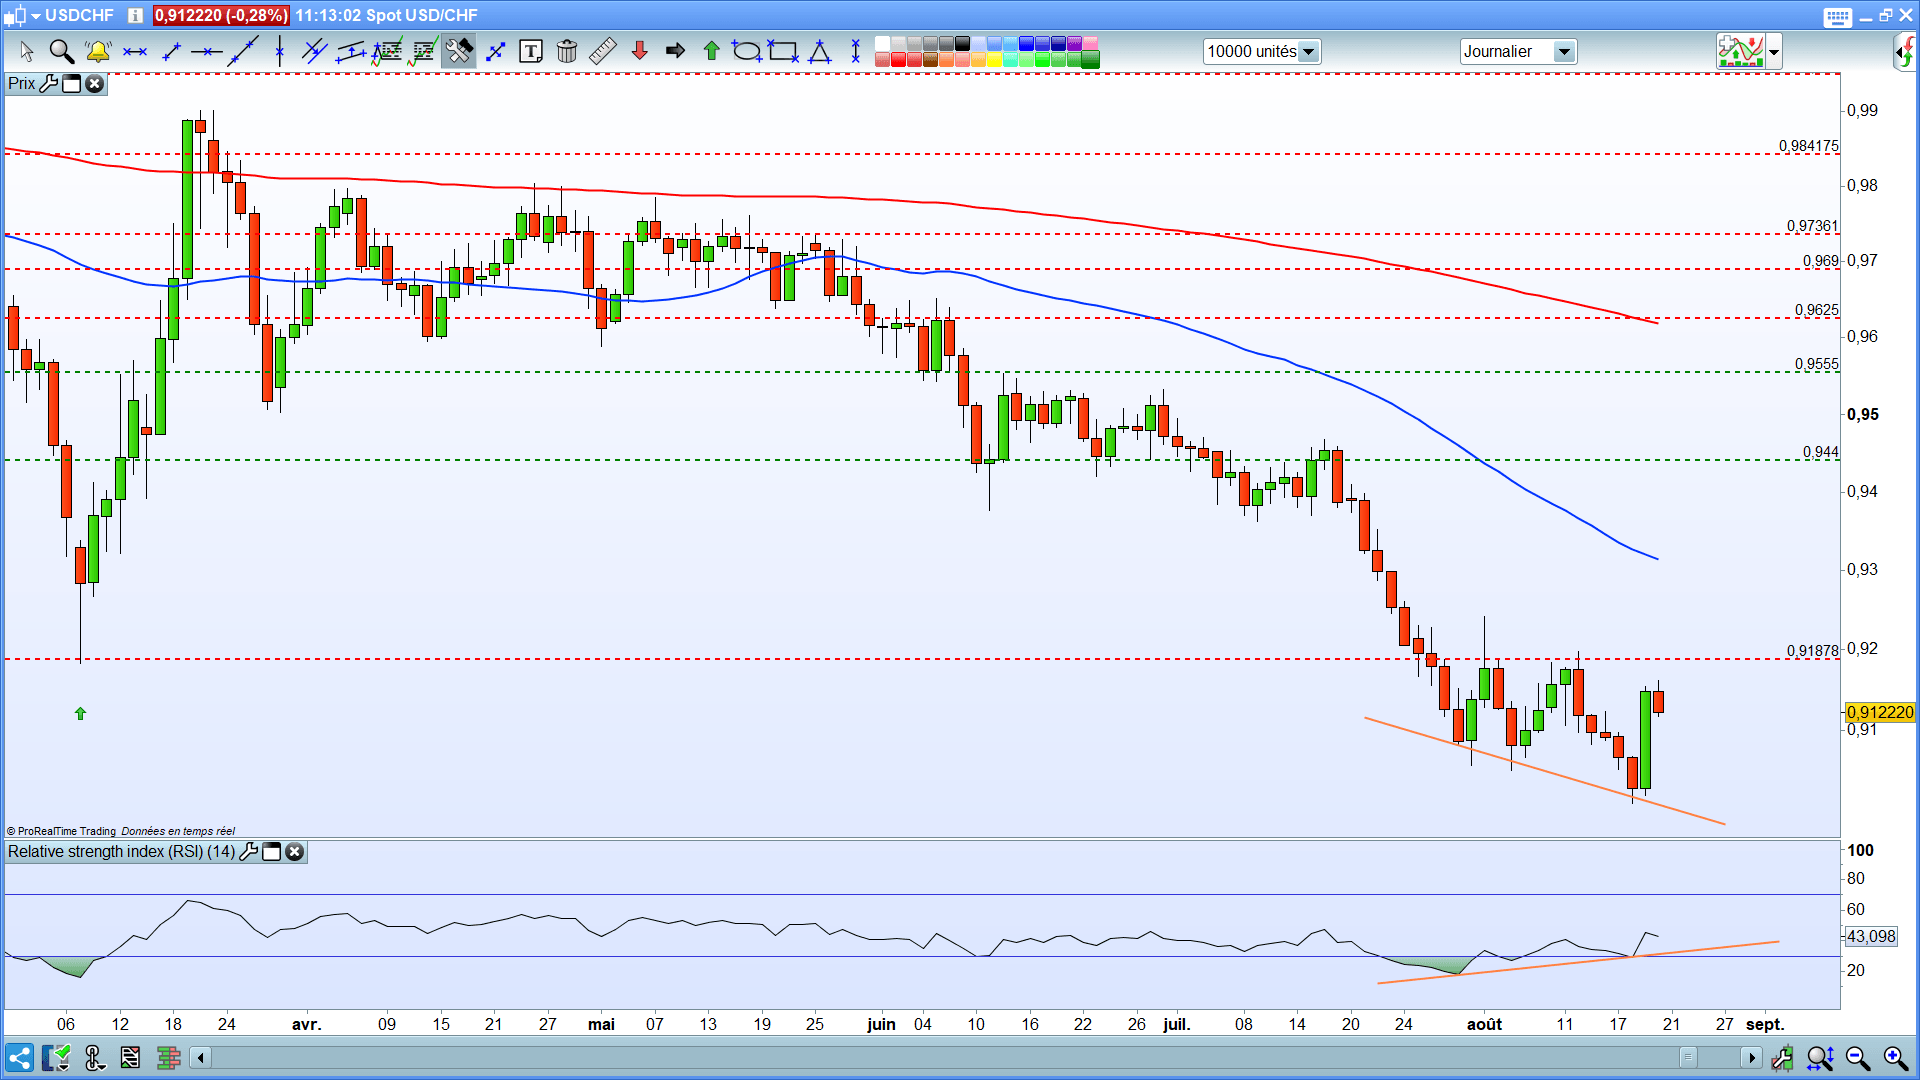Create an alert with bell icon
The image size is (1920, 1080).
[98, 51]
